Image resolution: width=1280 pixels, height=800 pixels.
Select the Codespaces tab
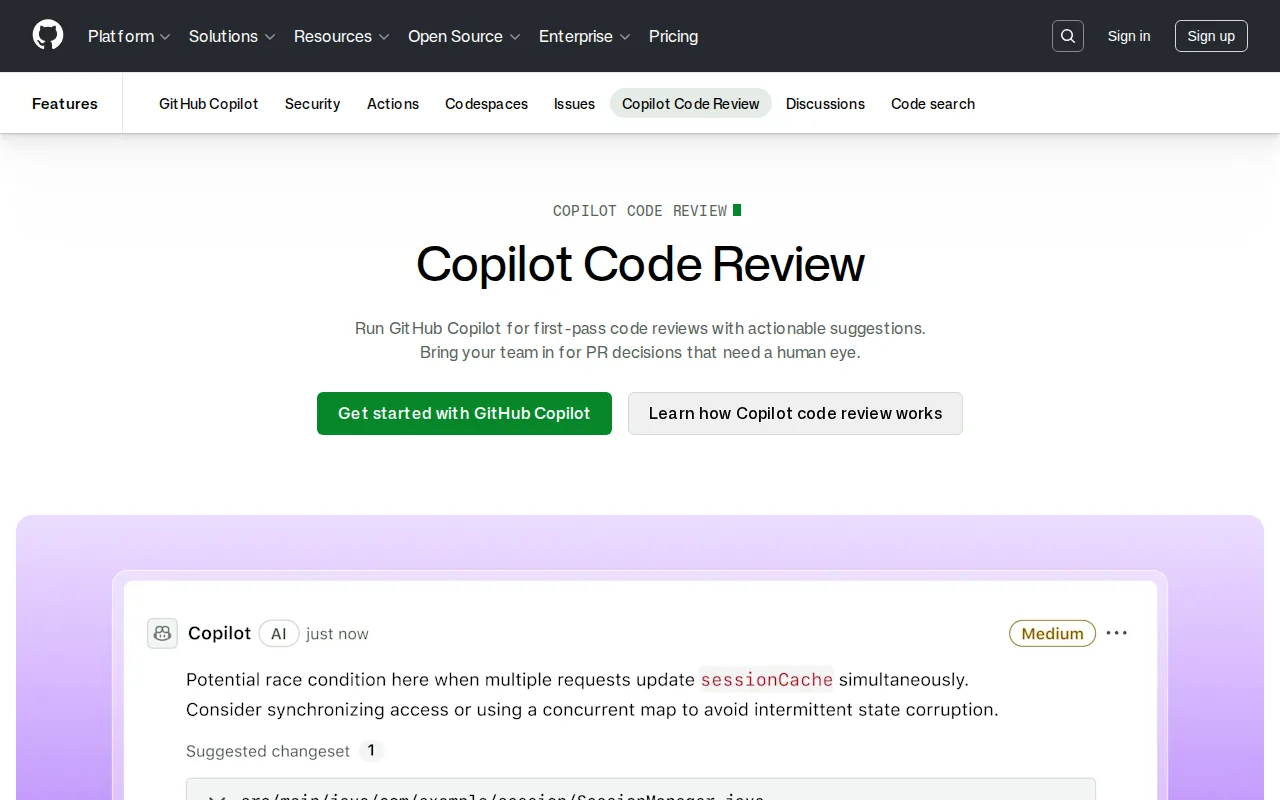(487, 104)
